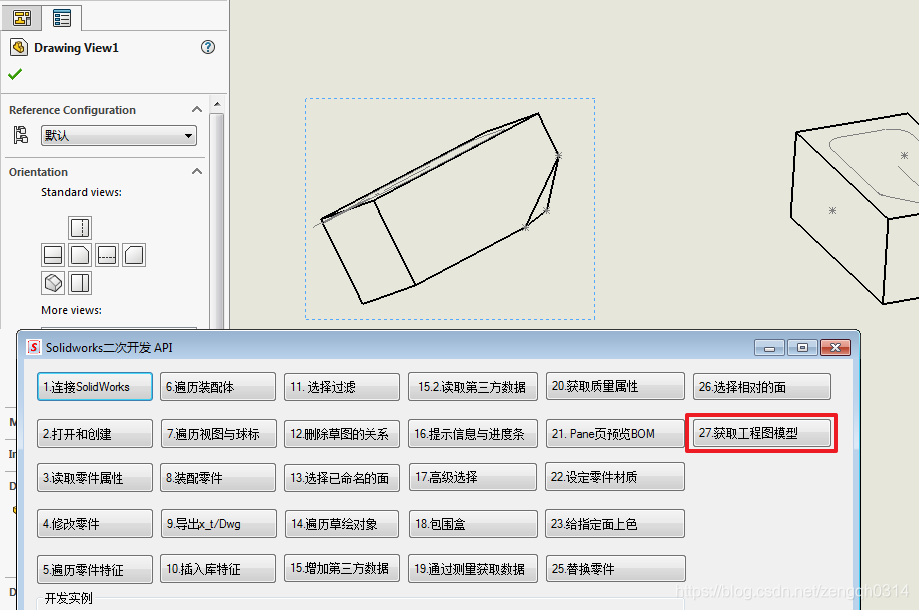Click 10.插入库特征 button
This screenshot has height=610, width=919.
(x=218, y=569)
